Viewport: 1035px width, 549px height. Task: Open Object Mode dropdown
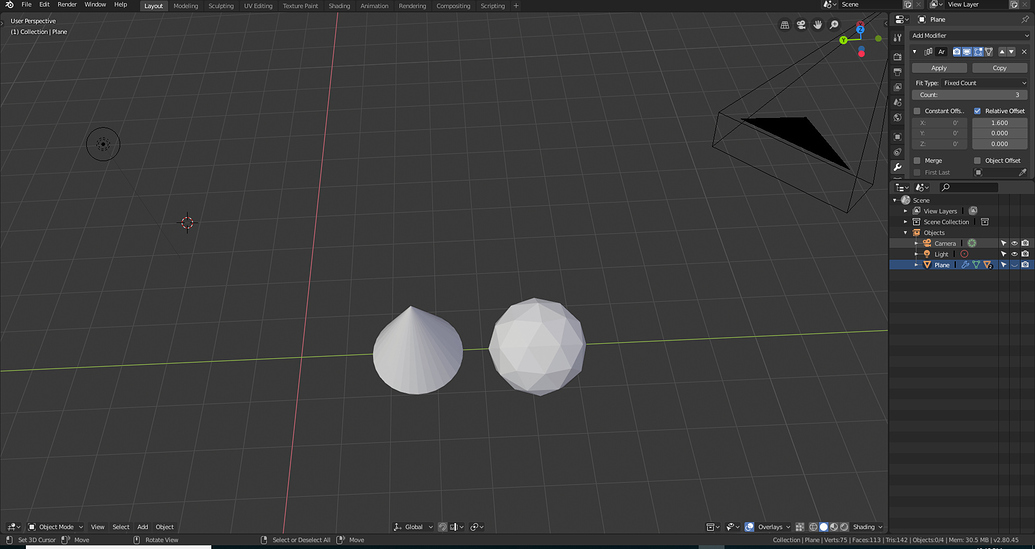(56, 527)
